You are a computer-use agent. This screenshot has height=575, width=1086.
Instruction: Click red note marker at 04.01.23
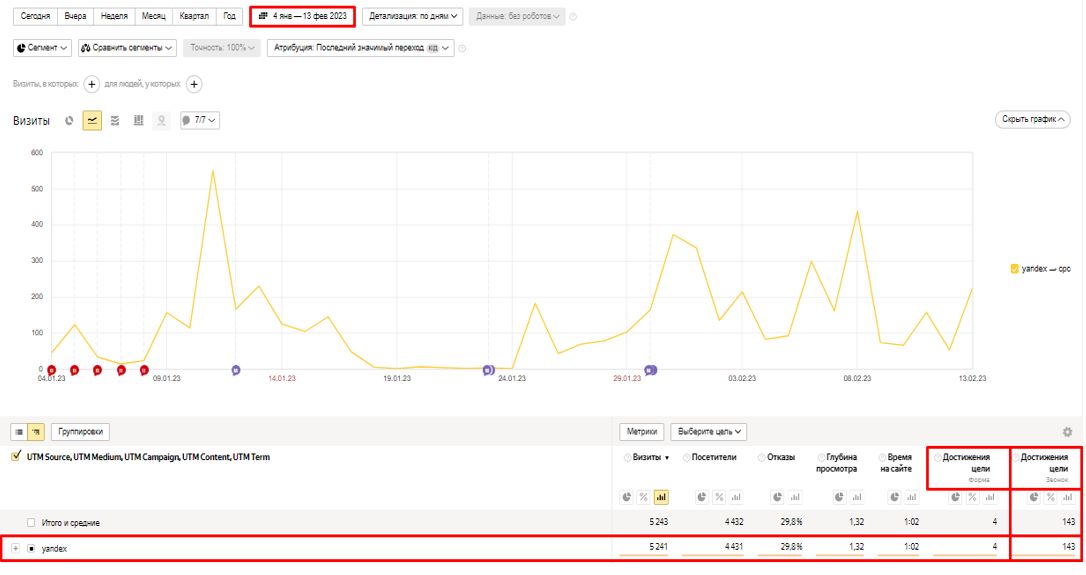[51, 371]
